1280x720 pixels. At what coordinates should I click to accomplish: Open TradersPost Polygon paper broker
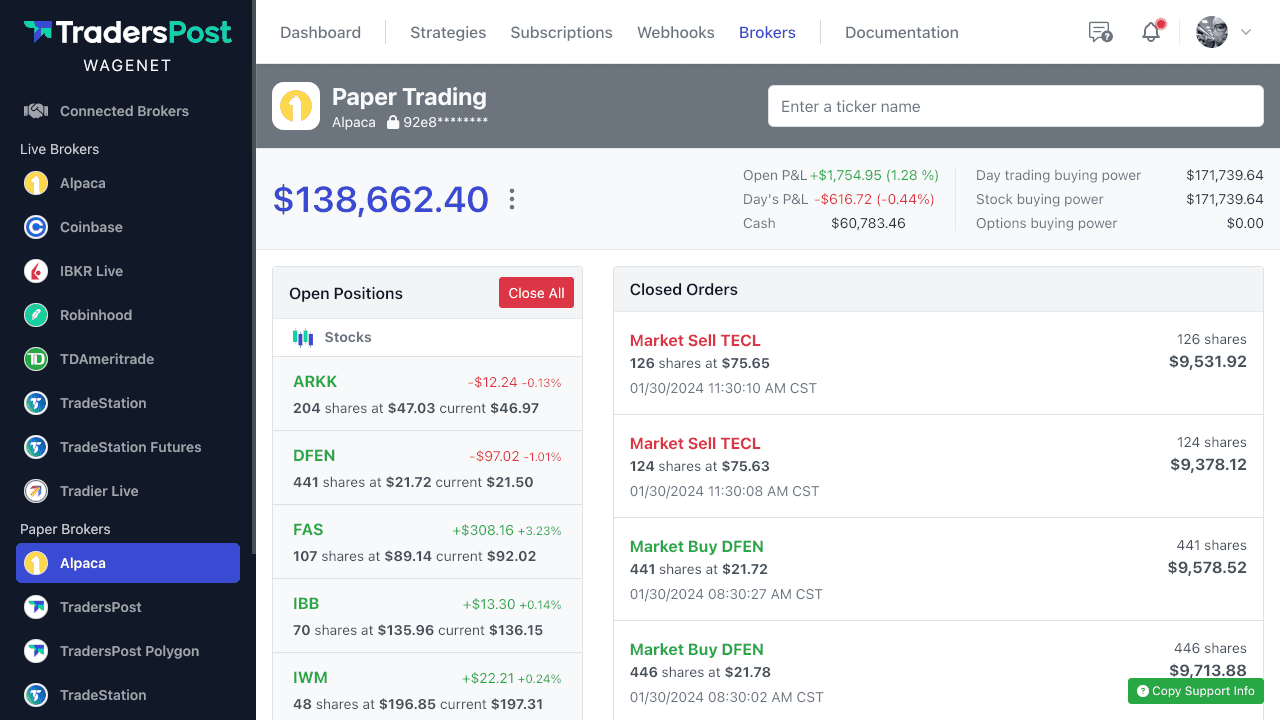pos(128,651)
